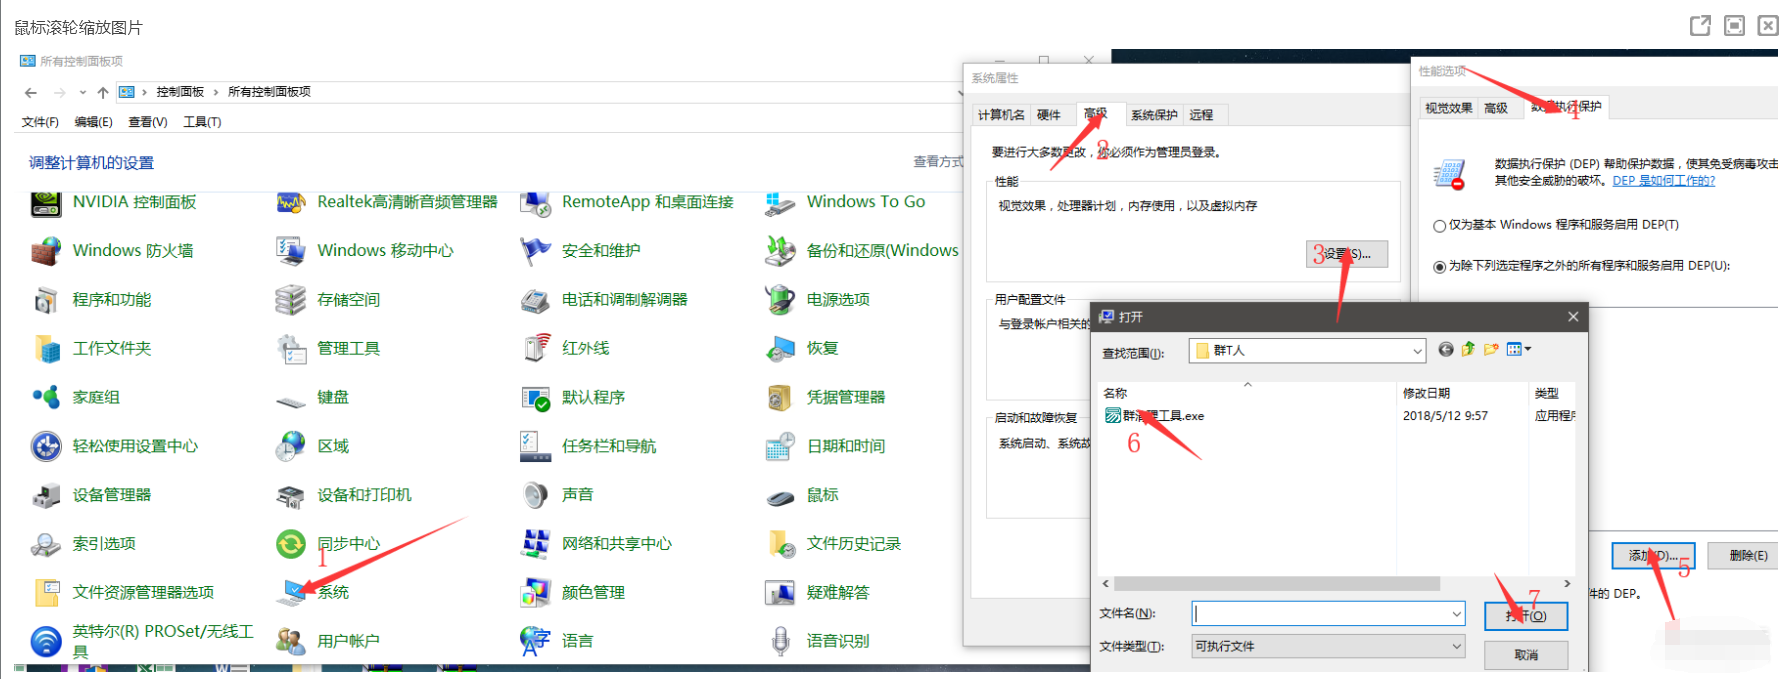
Task: Switch to 远程 tab
Action: click(1201, 115)
